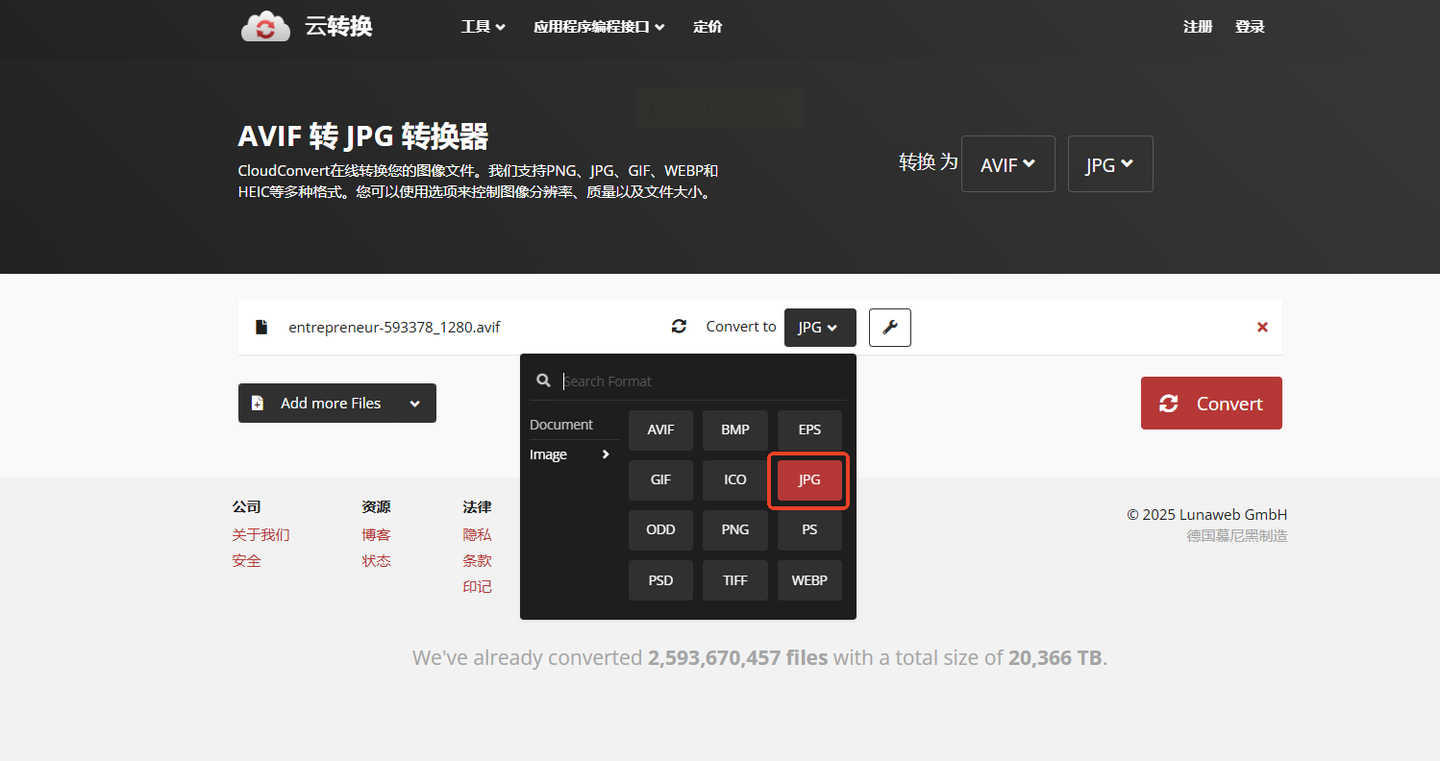Image resolution: width=1440 pixels, height=761 pixels.
Task: Choose TIFF as output format
Action: (x=735, y=580)
